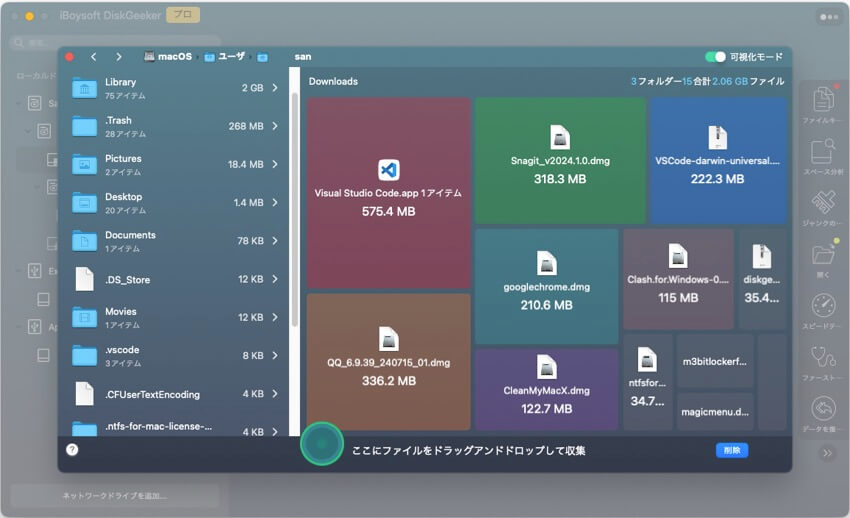Select the Snagit_v2024.1.0.dmg tile
850x518 pixels.
pos(560,161)
